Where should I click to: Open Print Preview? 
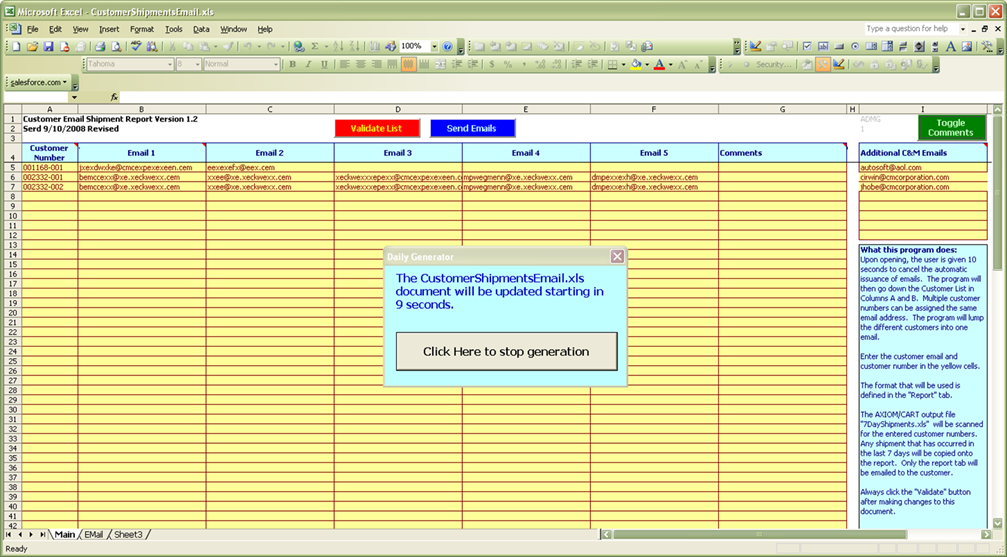point(116,46)
